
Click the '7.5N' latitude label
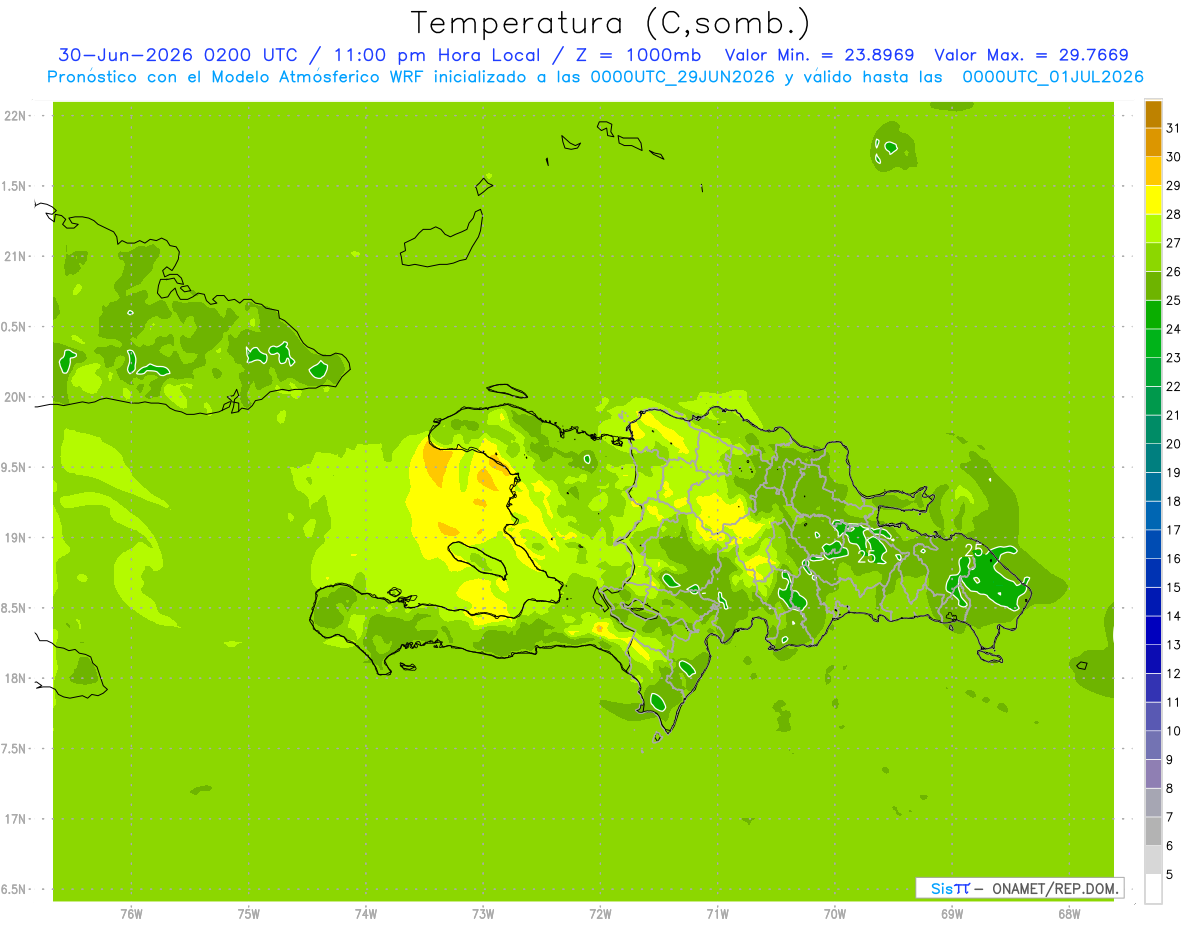(x=14, y=749)
